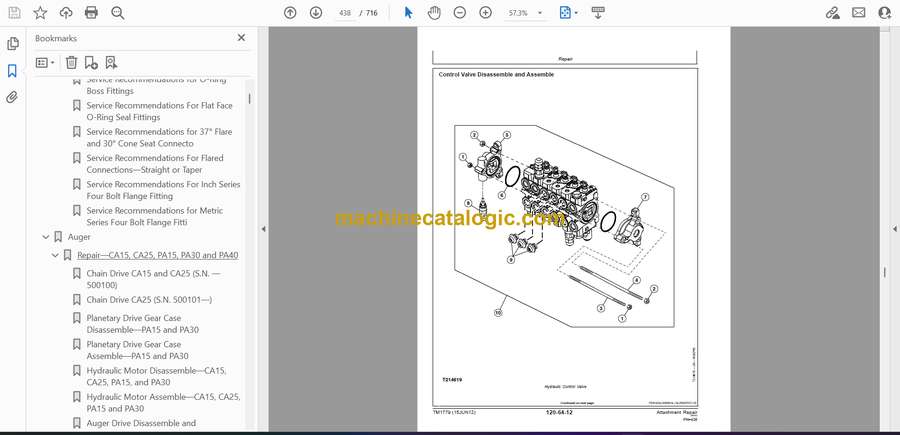Zoom out with the minus button
Image resolution: width=900 pixels, height=435 pixels.
pyautogui.click(x=459, y=13)
